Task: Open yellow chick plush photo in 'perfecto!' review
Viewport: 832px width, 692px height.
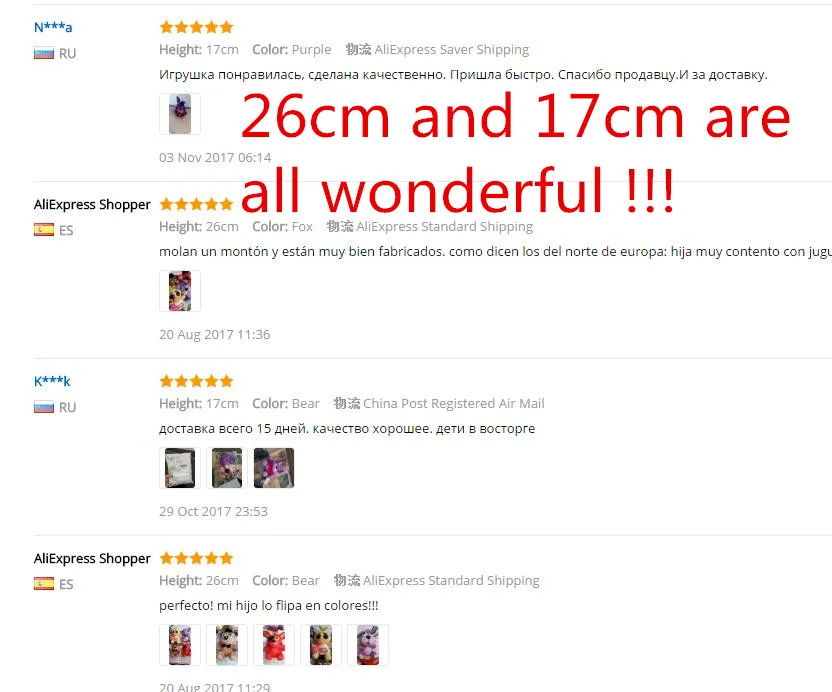Action: pyautogui.click(x=321, y=645)
